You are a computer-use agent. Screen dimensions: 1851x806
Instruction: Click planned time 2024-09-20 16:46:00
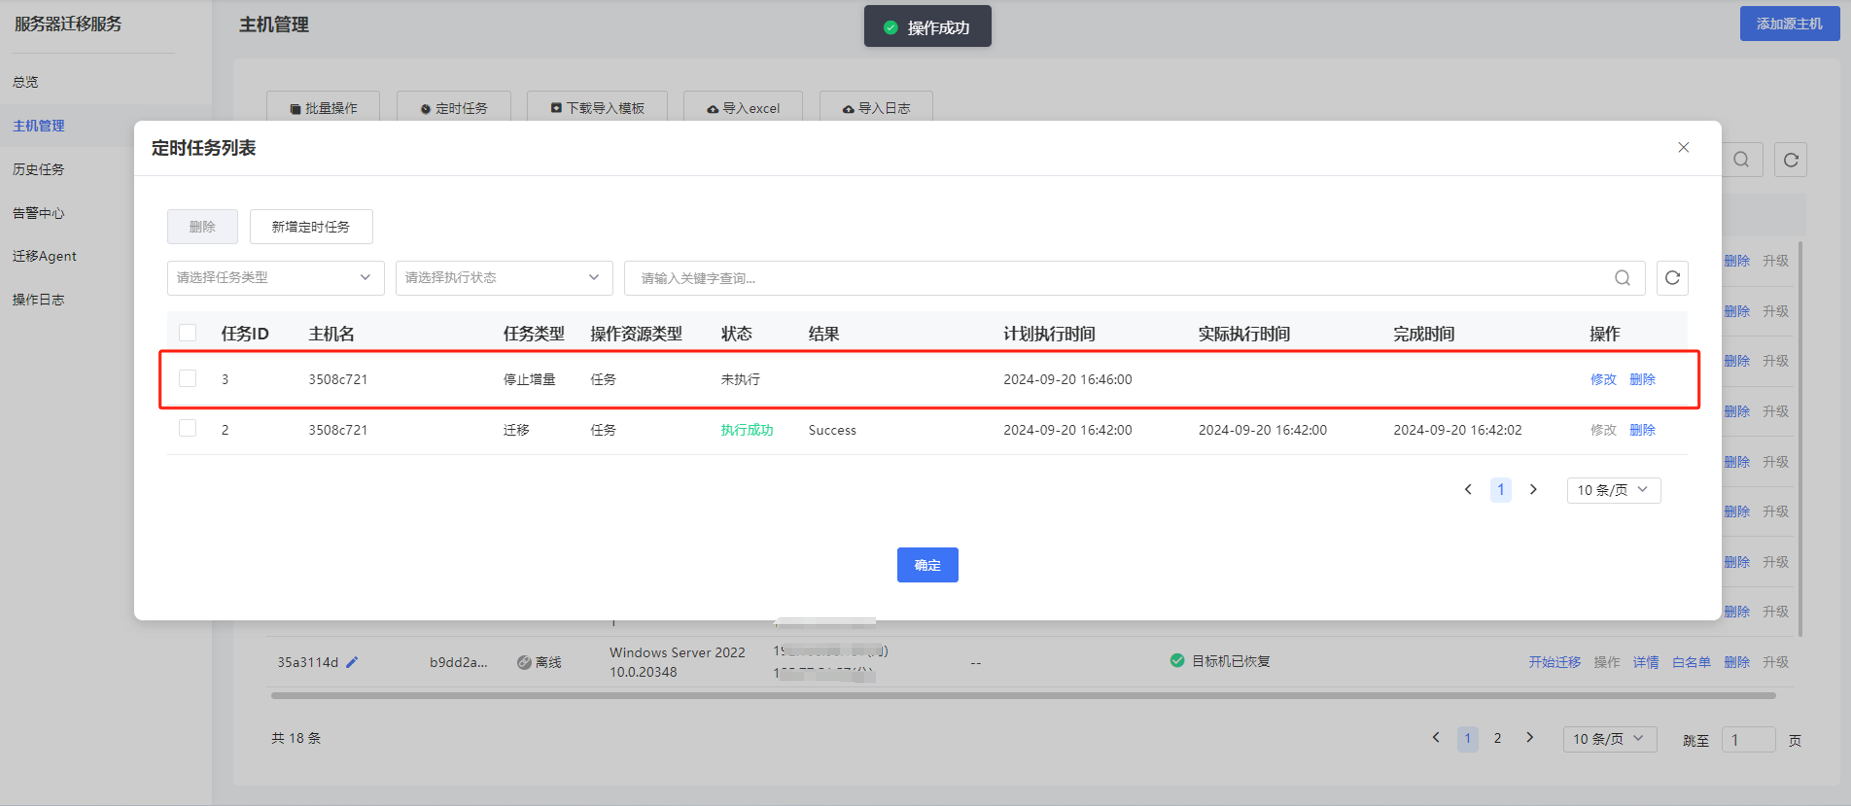click(1067, 379)
